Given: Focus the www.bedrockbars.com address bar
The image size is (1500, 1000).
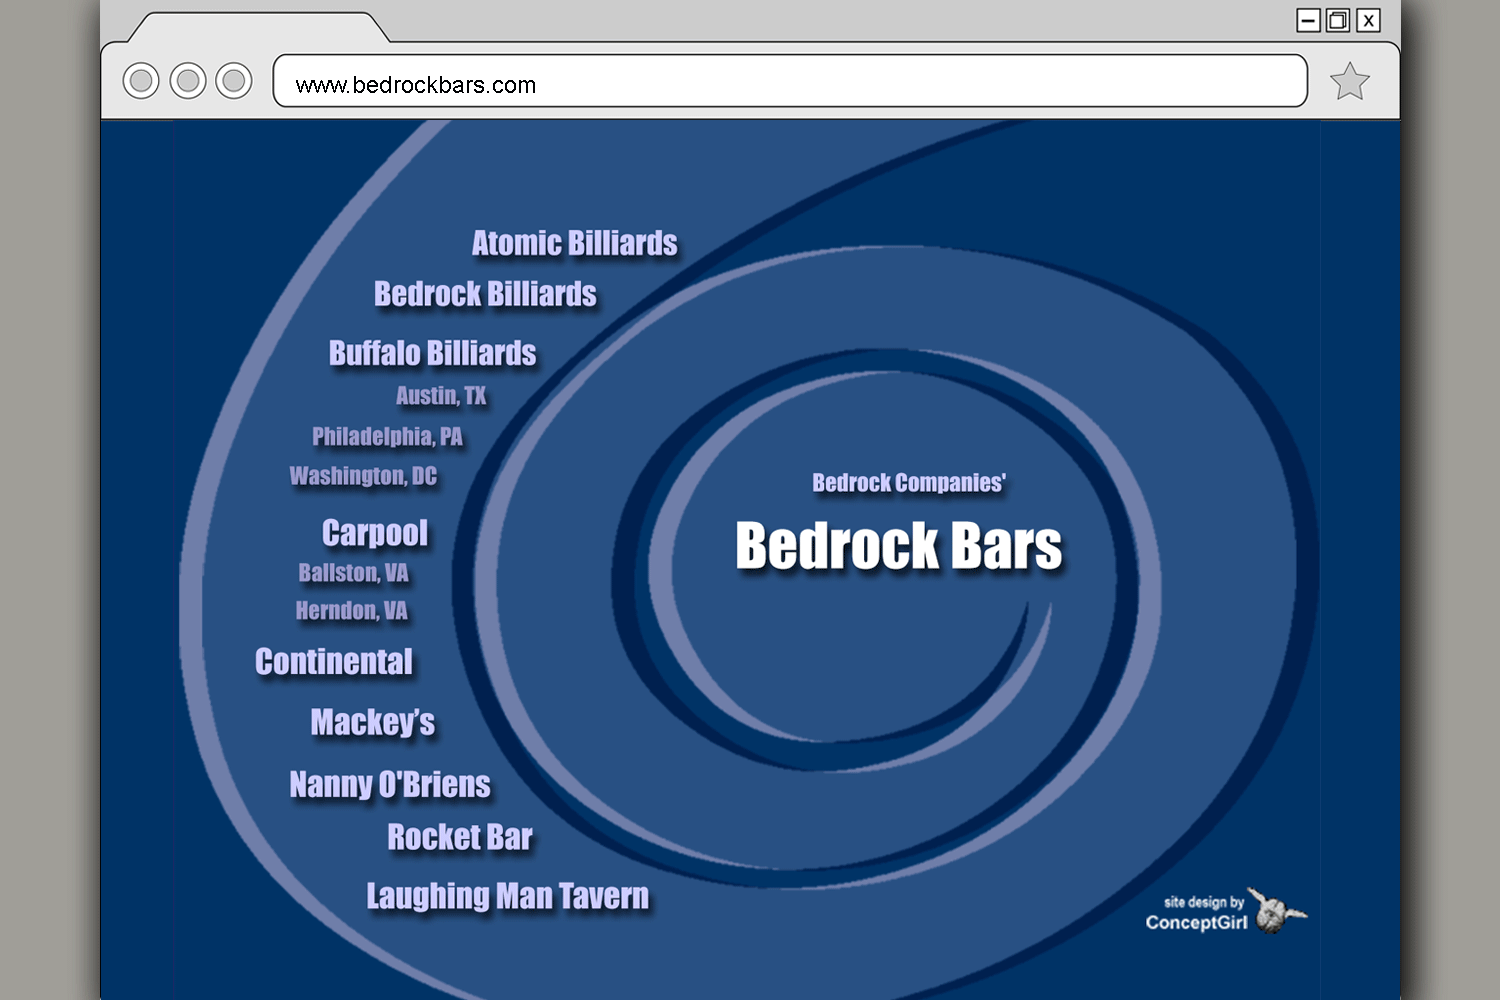Looking at the screenshot, I should (790, 81).
